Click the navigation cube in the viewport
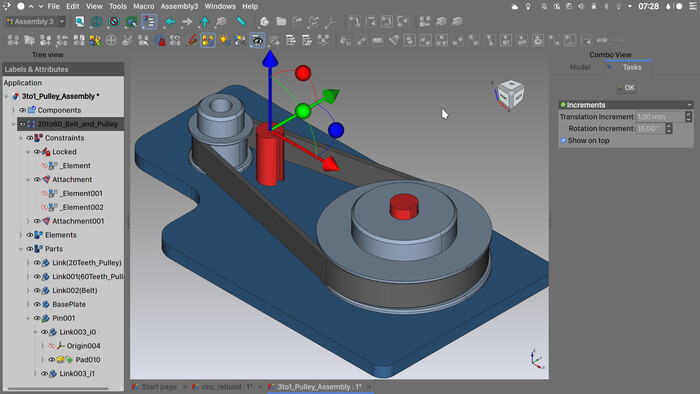Screen dimensions: 700x394 point(510,93)
